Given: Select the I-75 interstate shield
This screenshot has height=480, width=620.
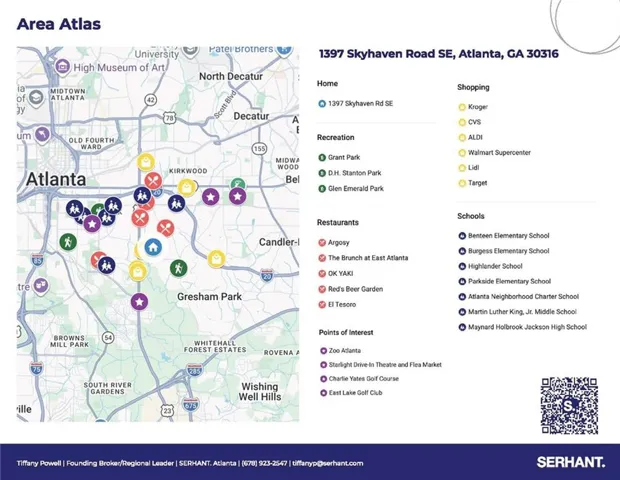Looking at the screenshot, I should coord(36,369).
